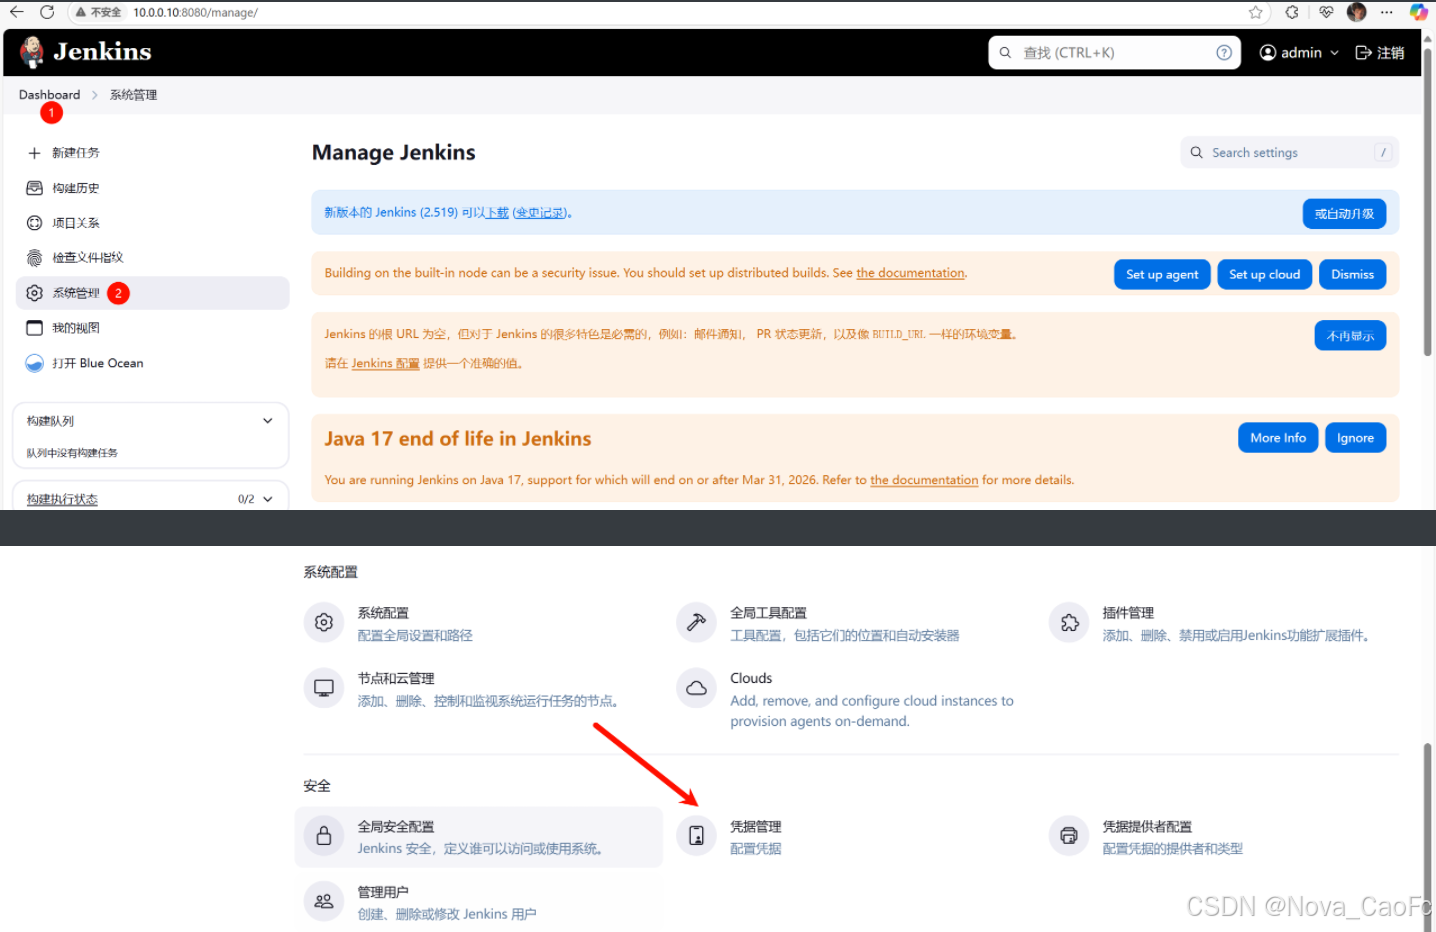Viewport: 1436px width, 932px height.
Task: Click More Info for Java 17 notice
Action: (x=1278, y=438)
